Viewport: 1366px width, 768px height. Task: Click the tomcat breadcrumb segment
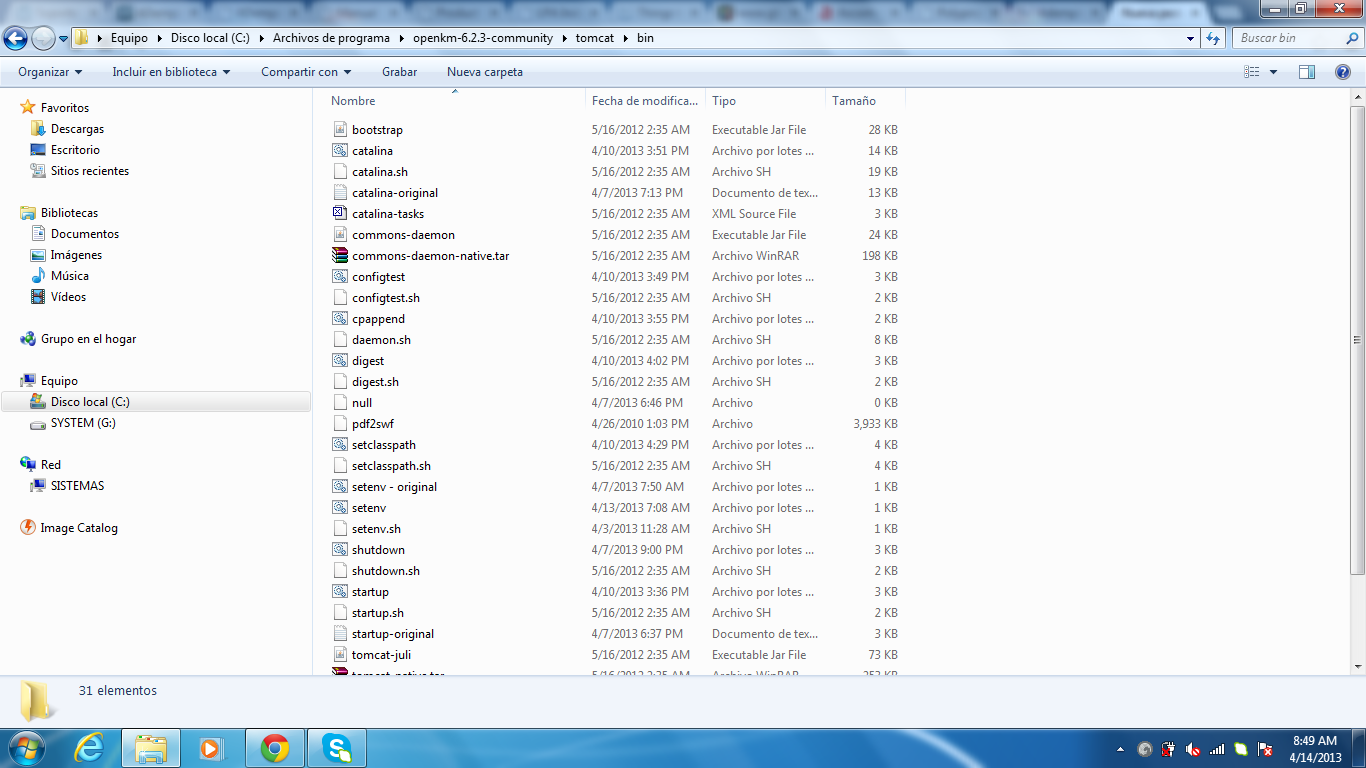[595, 38]
